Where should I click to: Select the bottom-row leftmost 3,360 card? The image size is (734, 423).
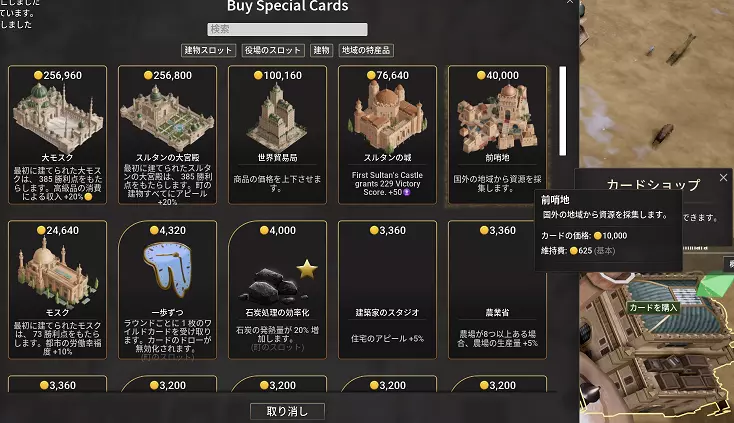click(x=58, y=384)
